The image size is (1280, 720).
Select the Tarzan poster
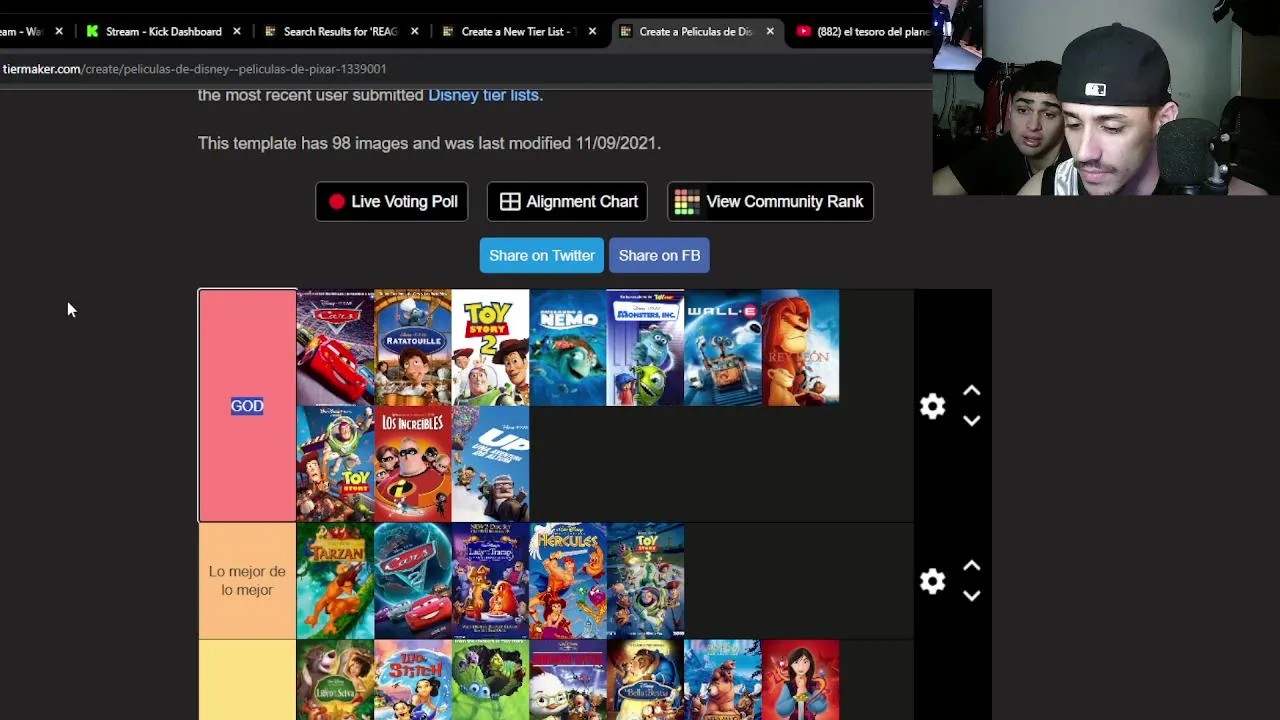coord(335,581)
